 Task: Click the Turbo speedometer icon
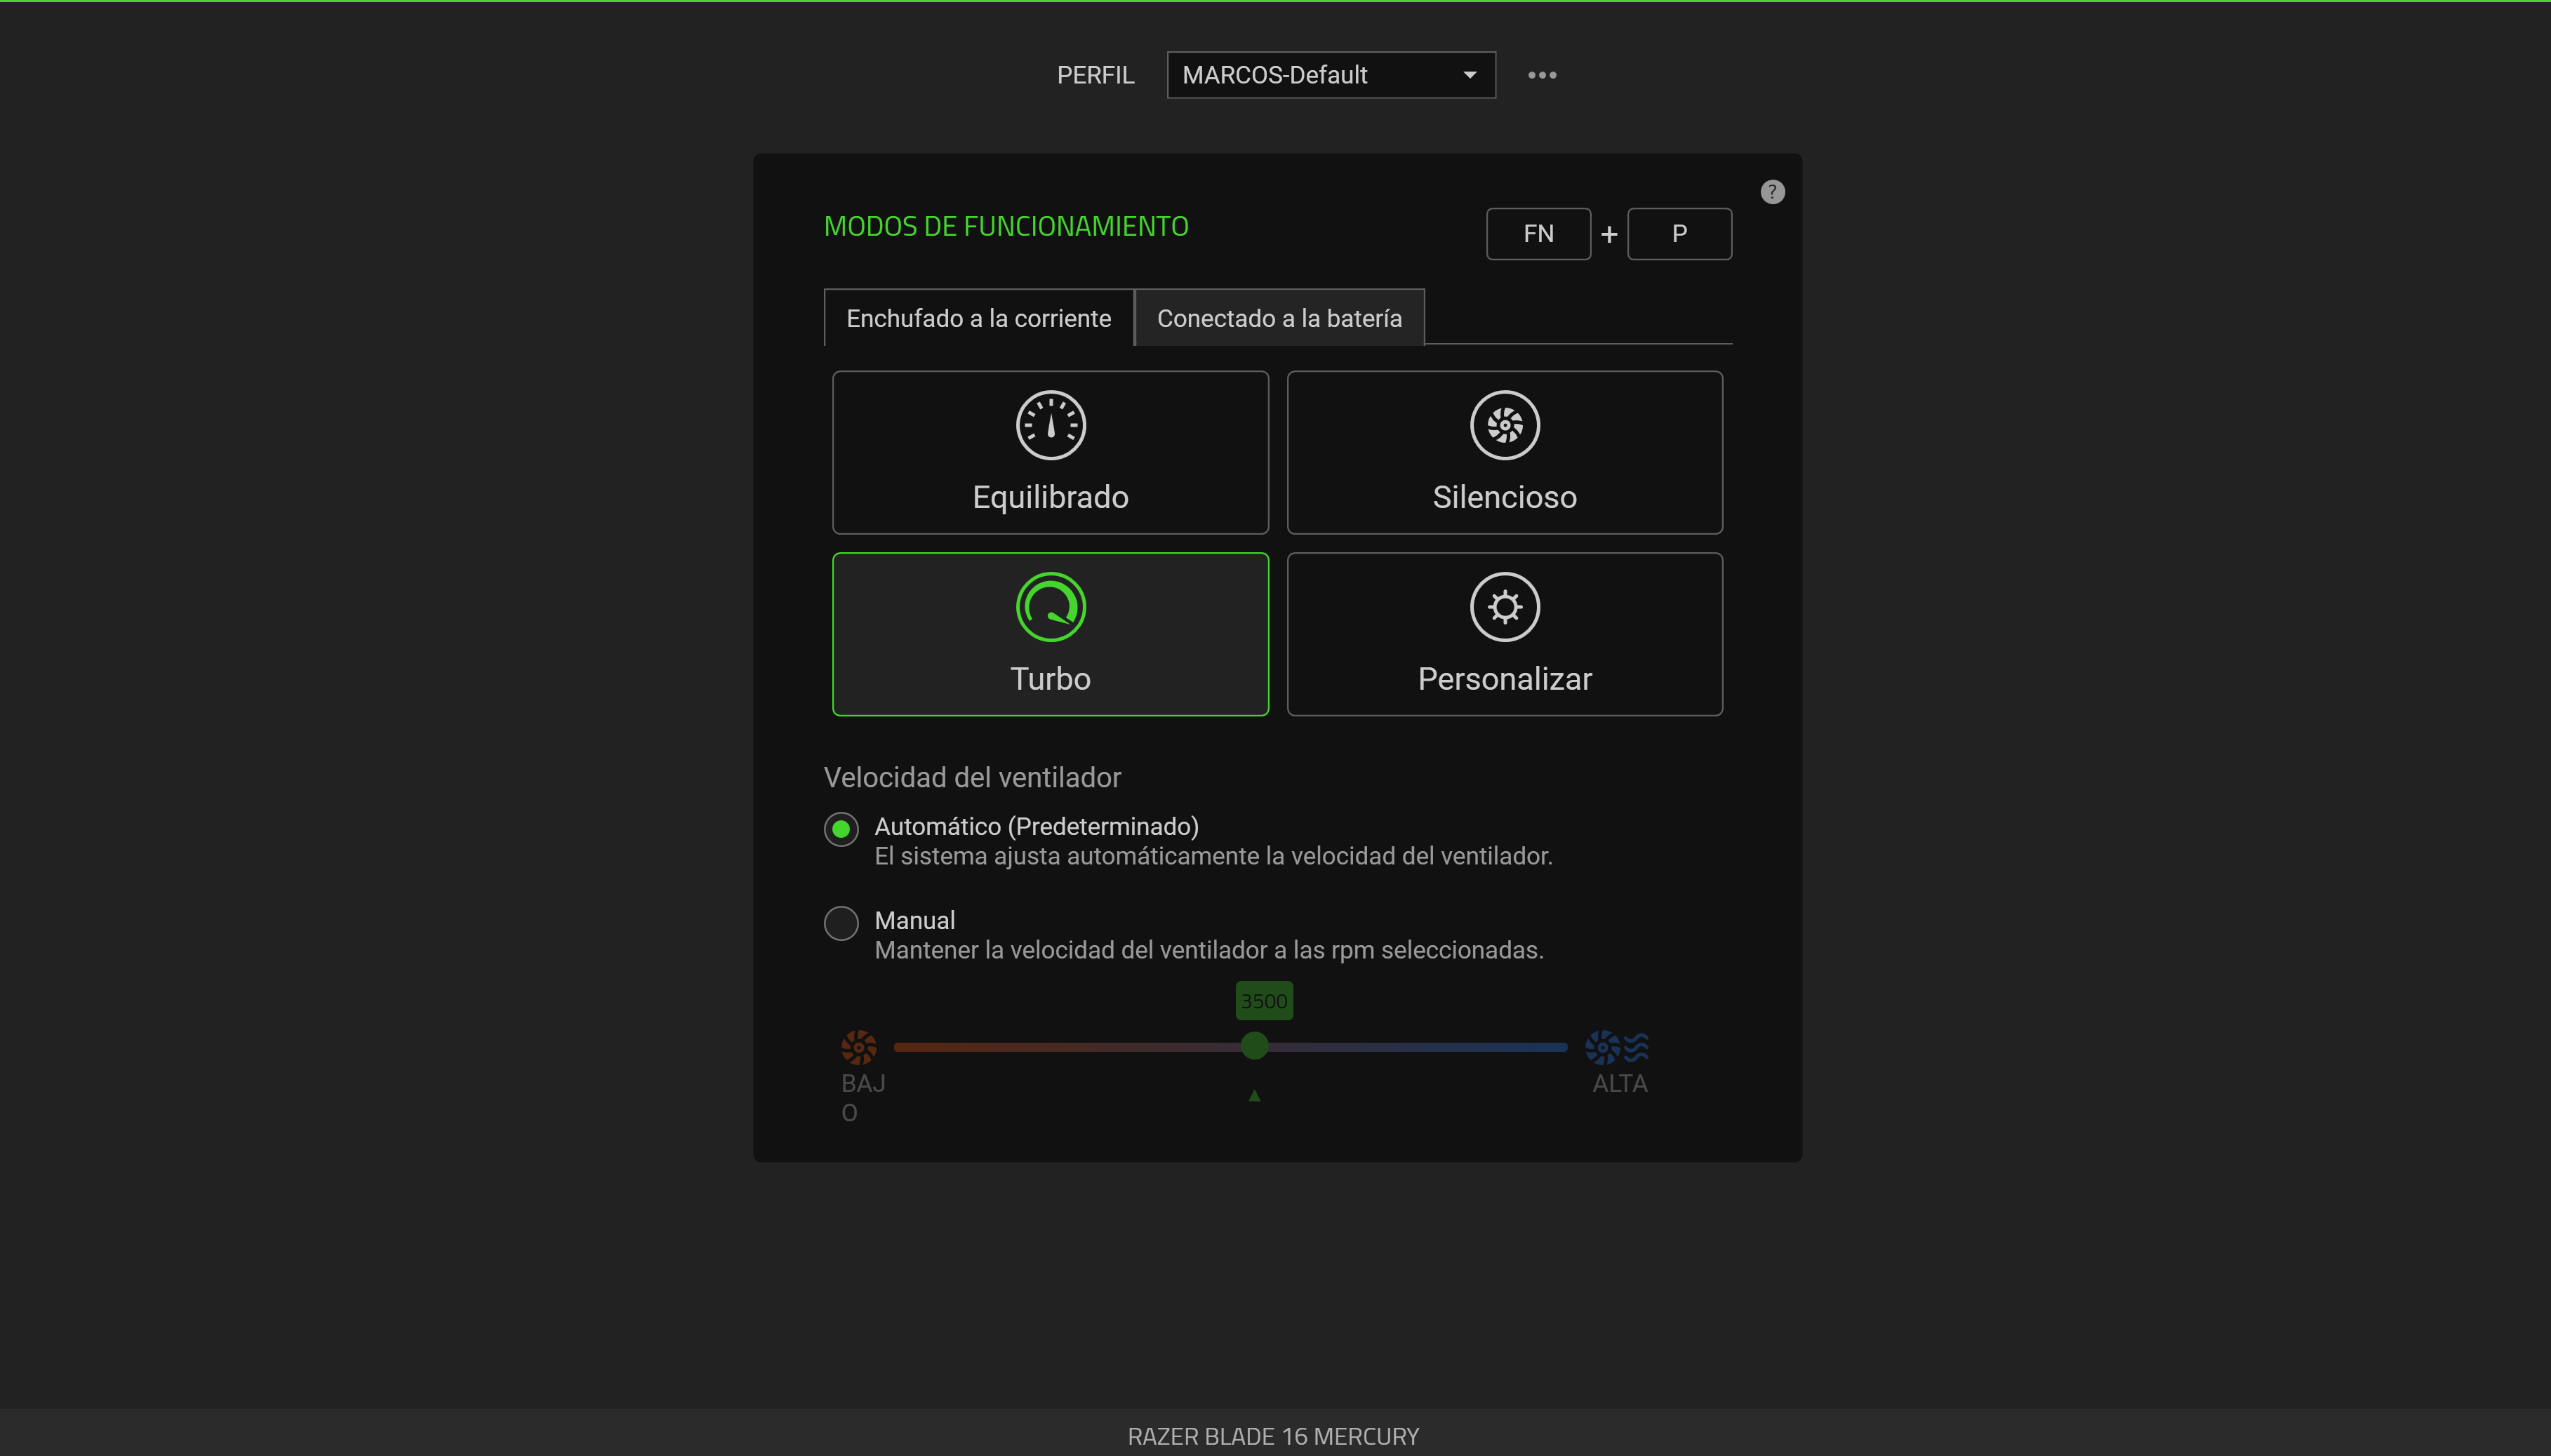(x=1050, y=607)
